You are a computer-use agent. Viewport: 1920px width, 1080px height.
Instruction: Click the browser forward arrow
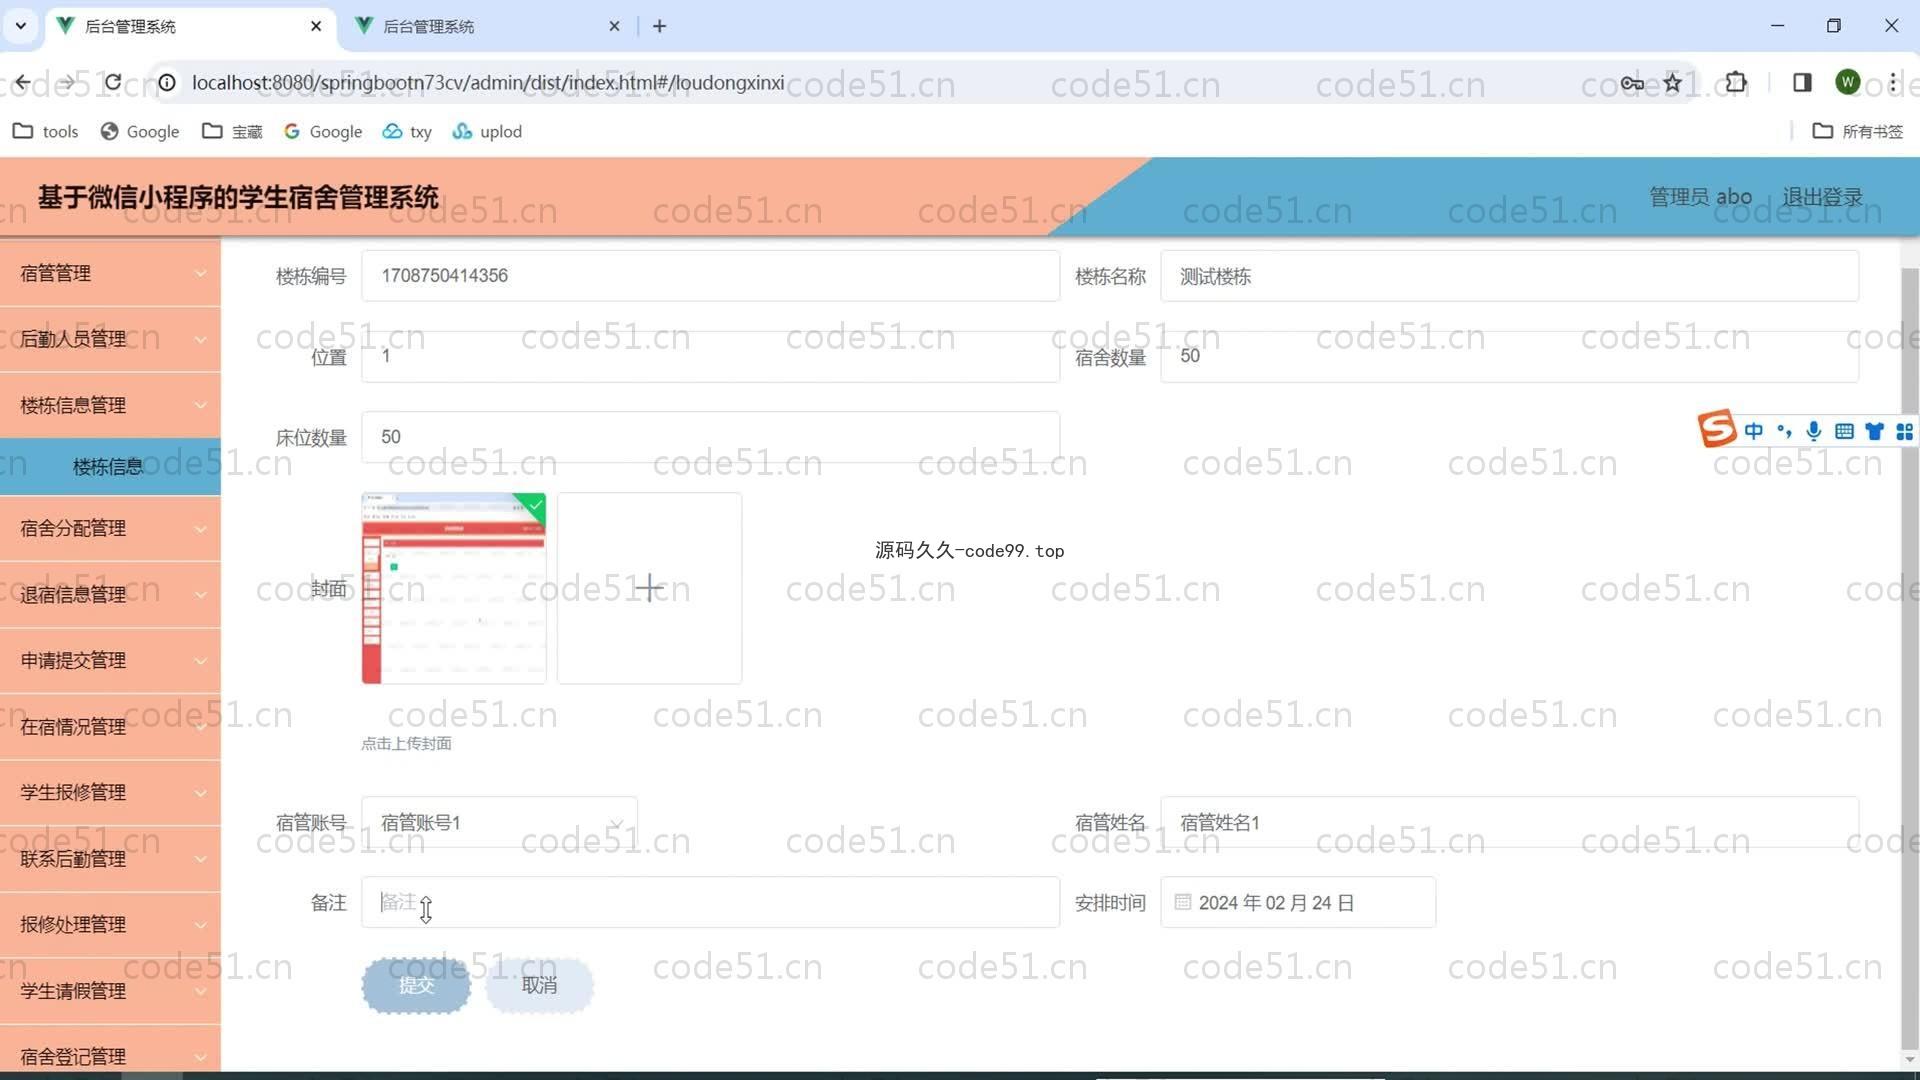67,82
